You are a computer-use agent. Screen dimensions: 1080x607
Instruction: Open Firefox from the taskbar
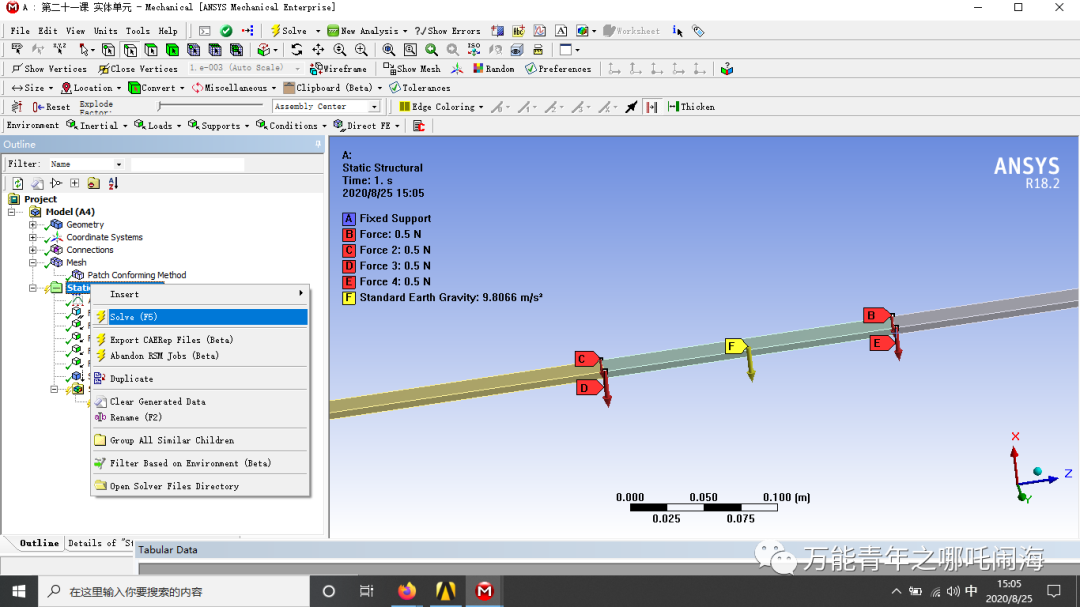tap(407, 591)
